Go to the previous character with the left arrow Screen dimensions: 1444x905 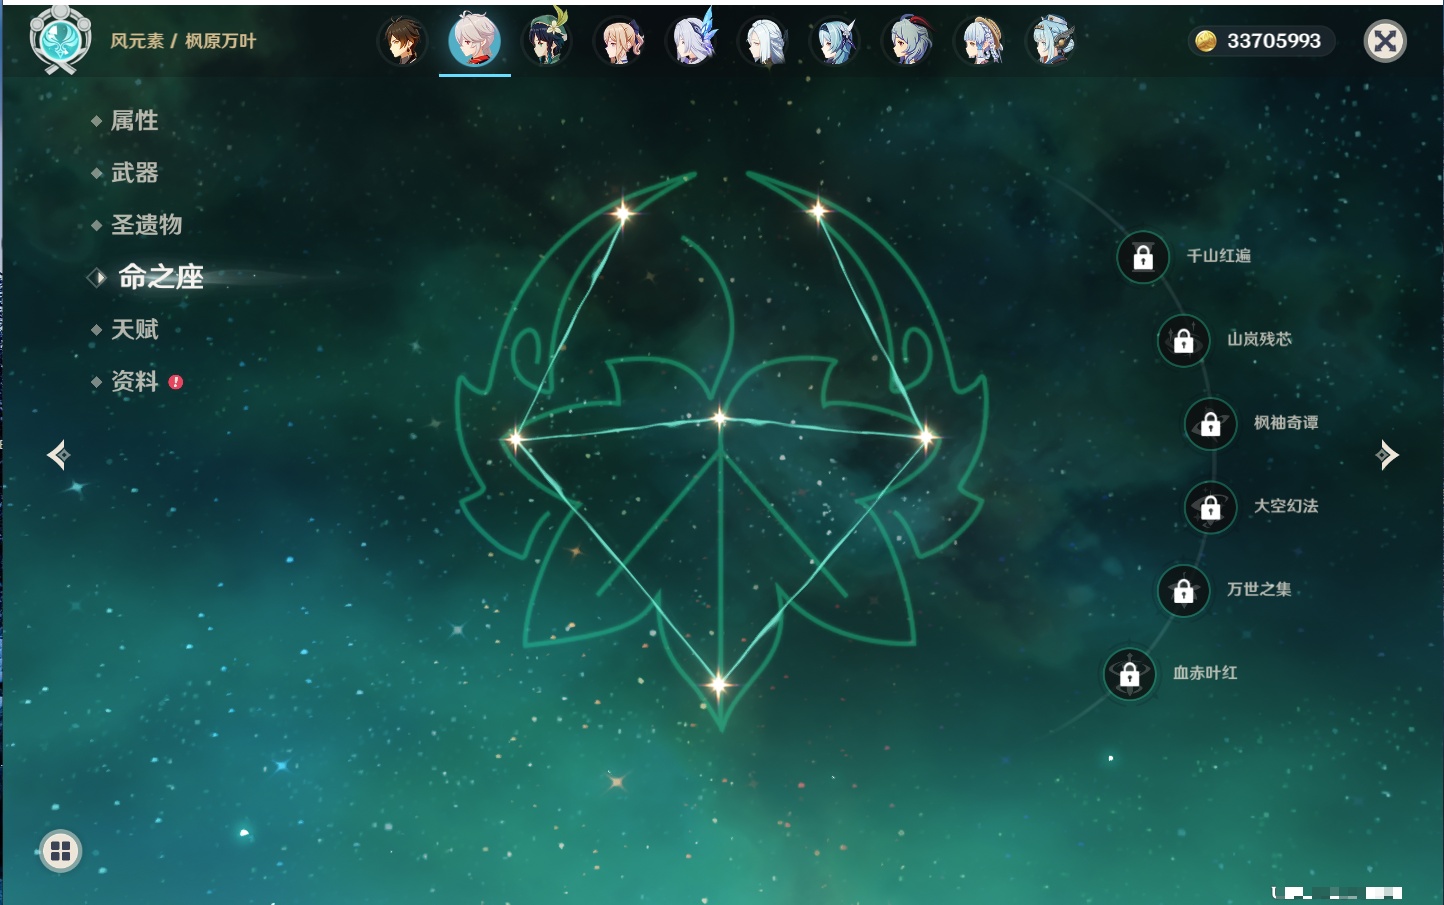click(x=59, y=455)
